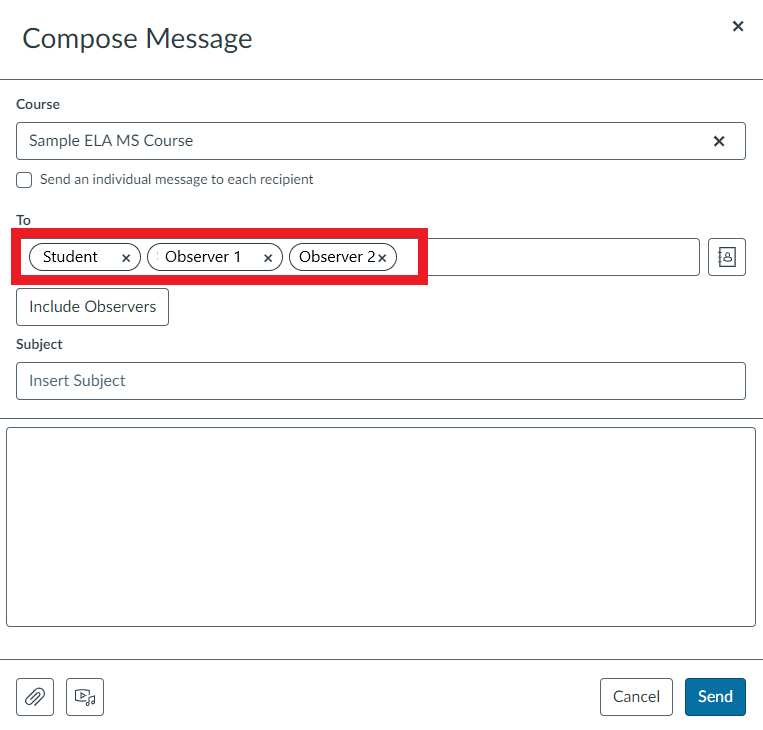The width and height of the screenshot is (763, 730).
Task: Clear the Sample ELA MS Course selection
Action: 719,141
